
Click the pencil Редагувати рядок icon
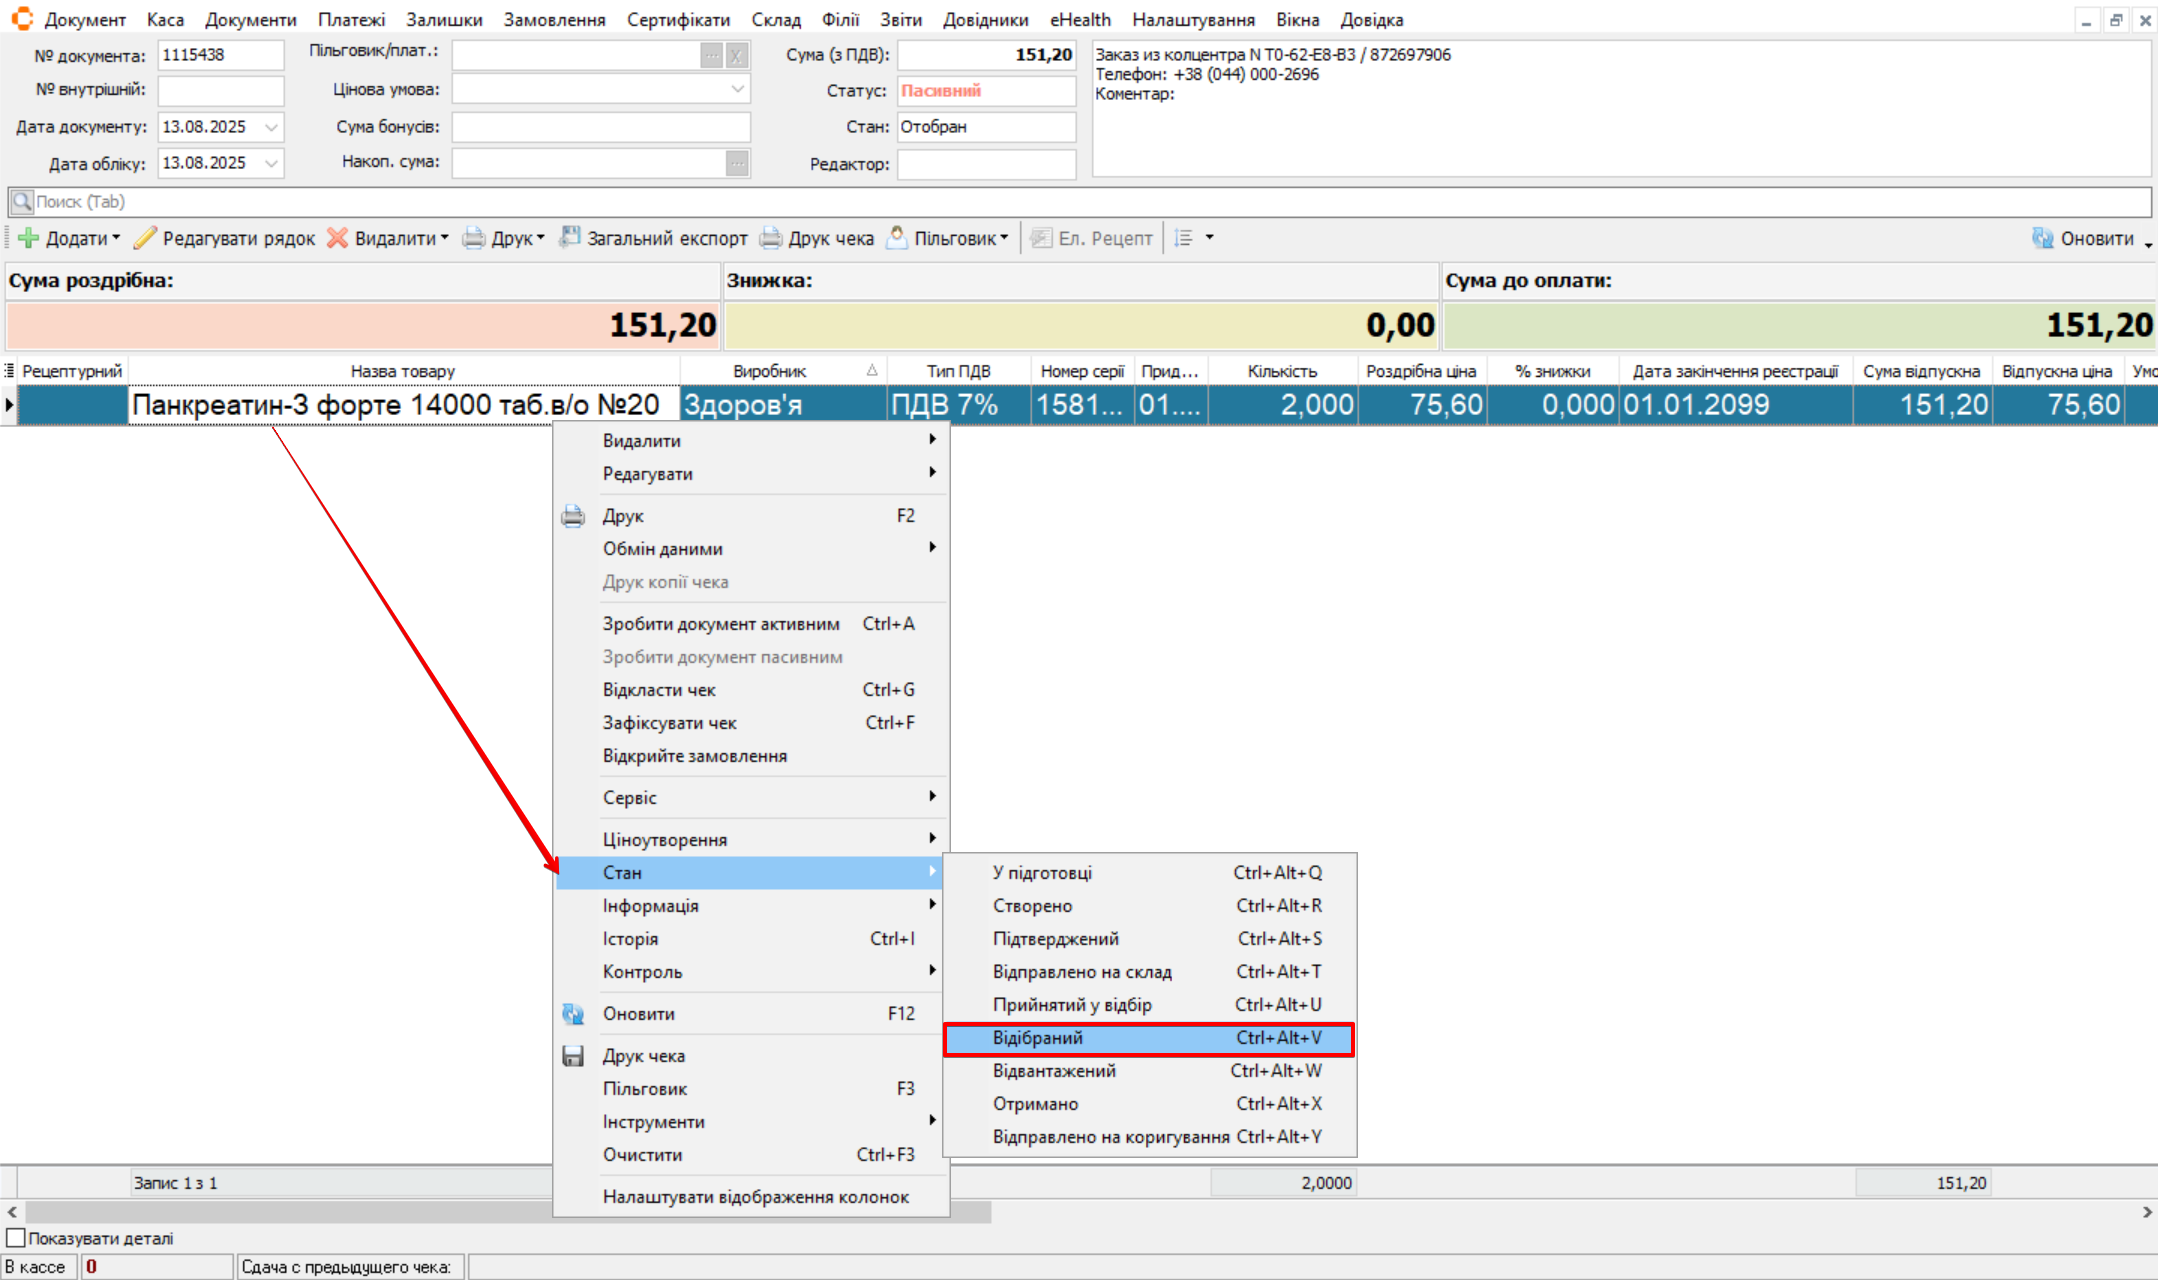click(x=145, y=238)
